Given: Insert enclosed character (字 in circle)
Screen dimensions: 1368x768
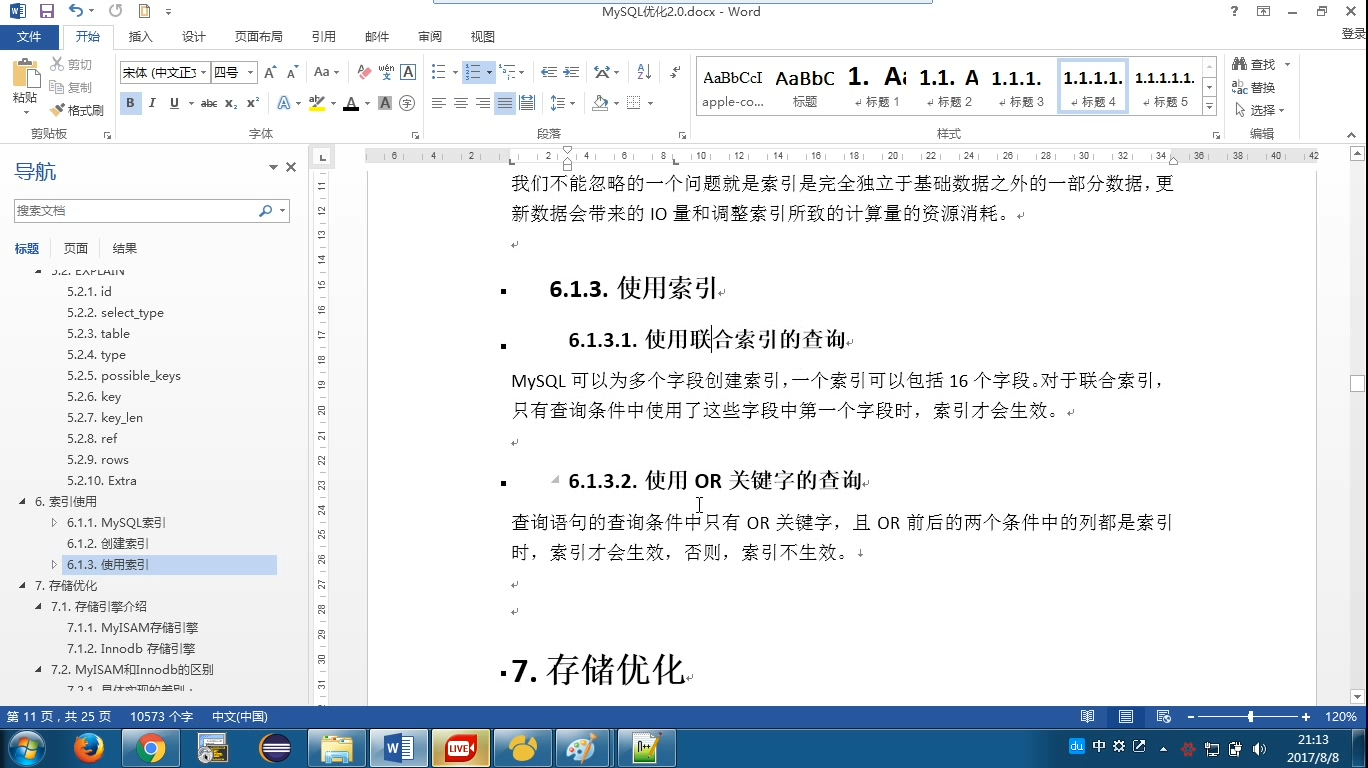Looking at the screenshot, I should (x=407, y=103).
